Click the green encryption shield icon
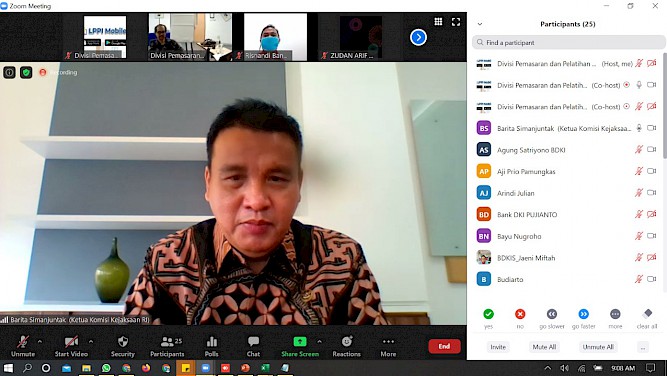 [x=26, y=73]
